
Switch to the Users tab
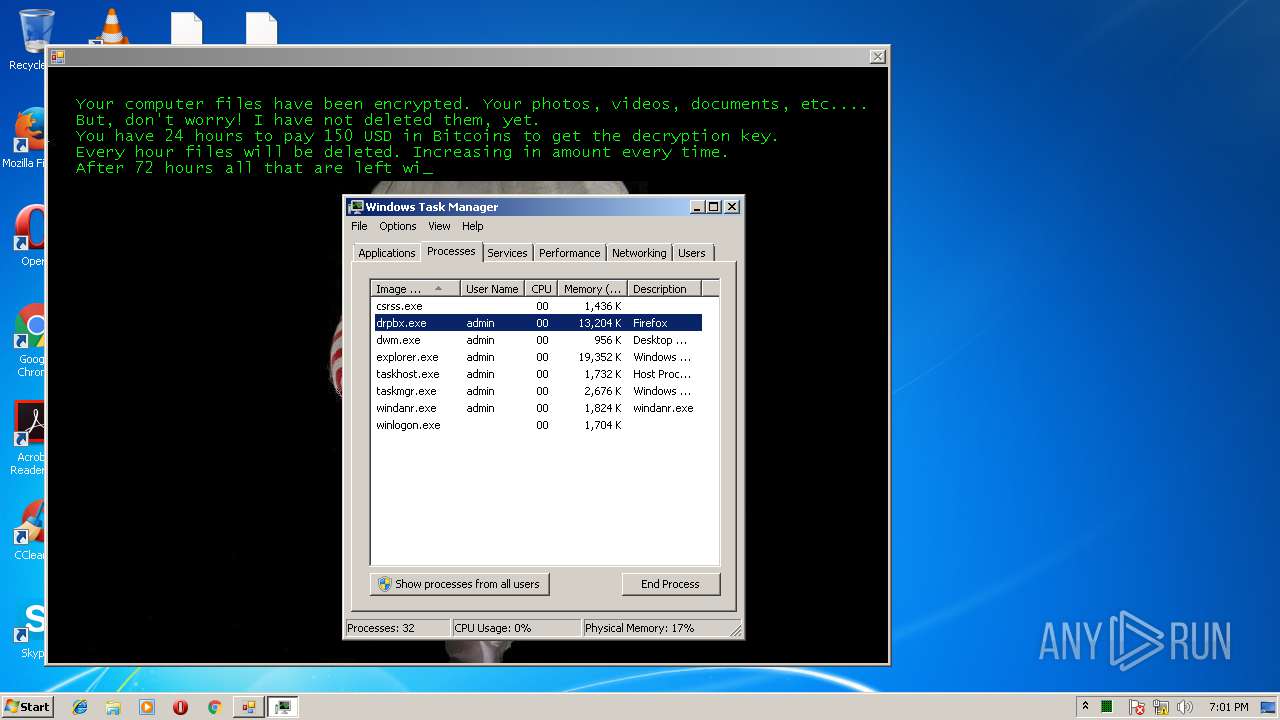pyautogui.click(x=692, y=253)
